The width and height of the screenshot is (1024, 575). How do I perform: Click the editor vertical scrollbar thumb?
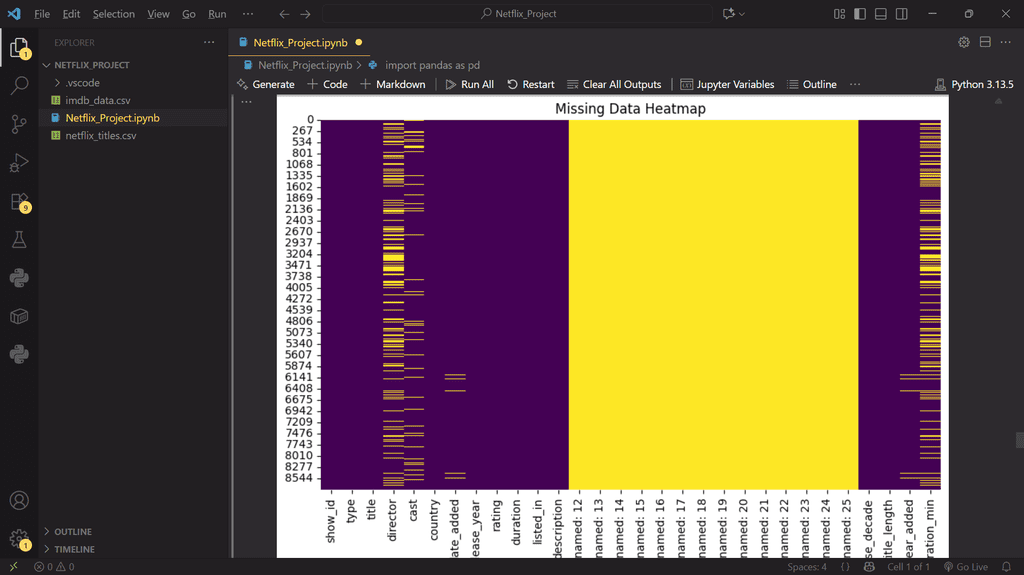pyautogui.click(x=1019, y=440)
